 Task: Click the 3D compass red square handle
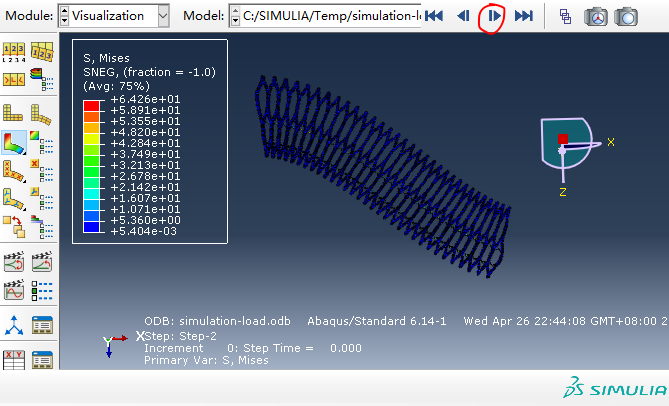[563, 139]
